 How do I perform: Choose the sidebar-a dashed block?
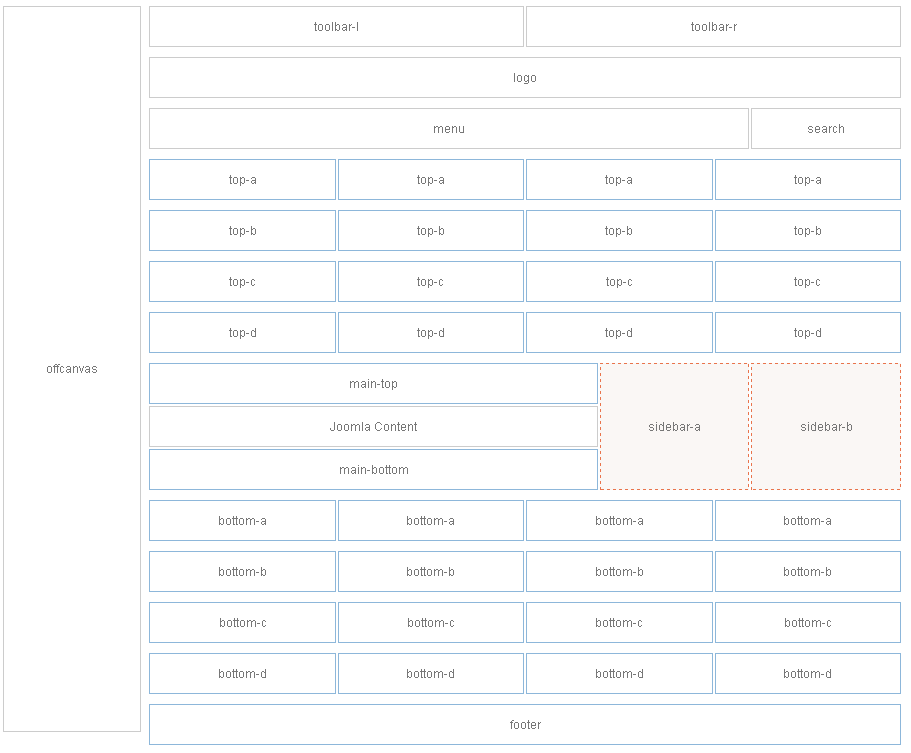pyautogui.click(x=675, y=426)
